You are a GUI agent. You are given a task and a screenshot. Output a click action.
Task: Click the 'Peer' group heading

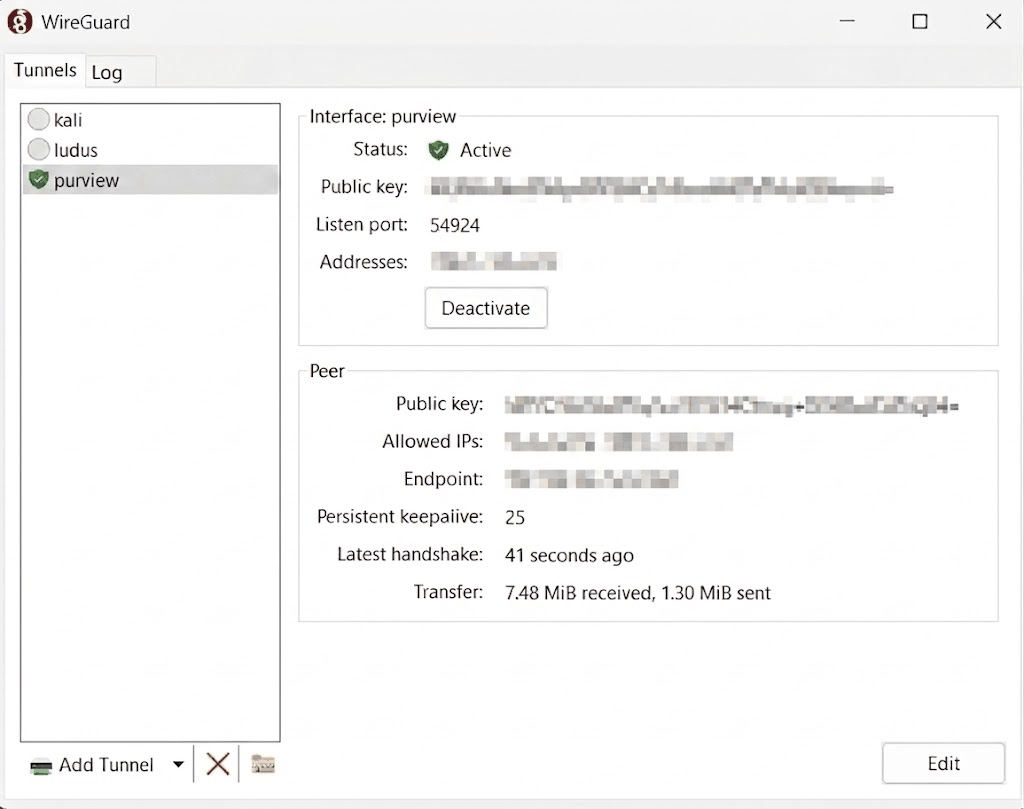327,371
